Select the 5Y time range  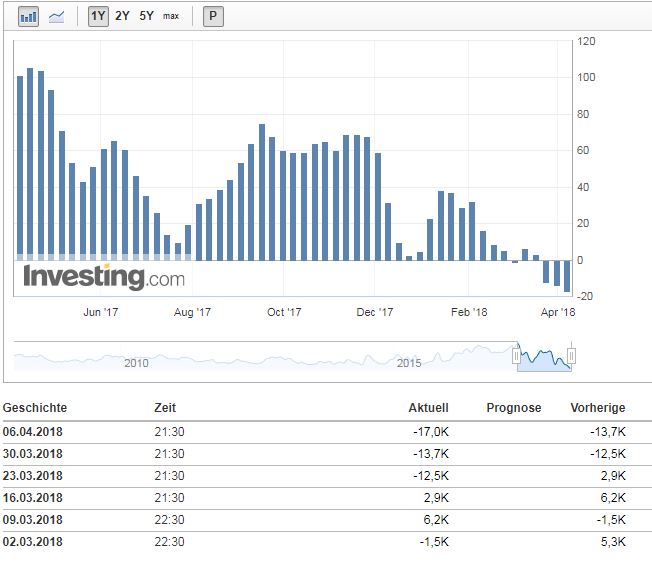147,17
